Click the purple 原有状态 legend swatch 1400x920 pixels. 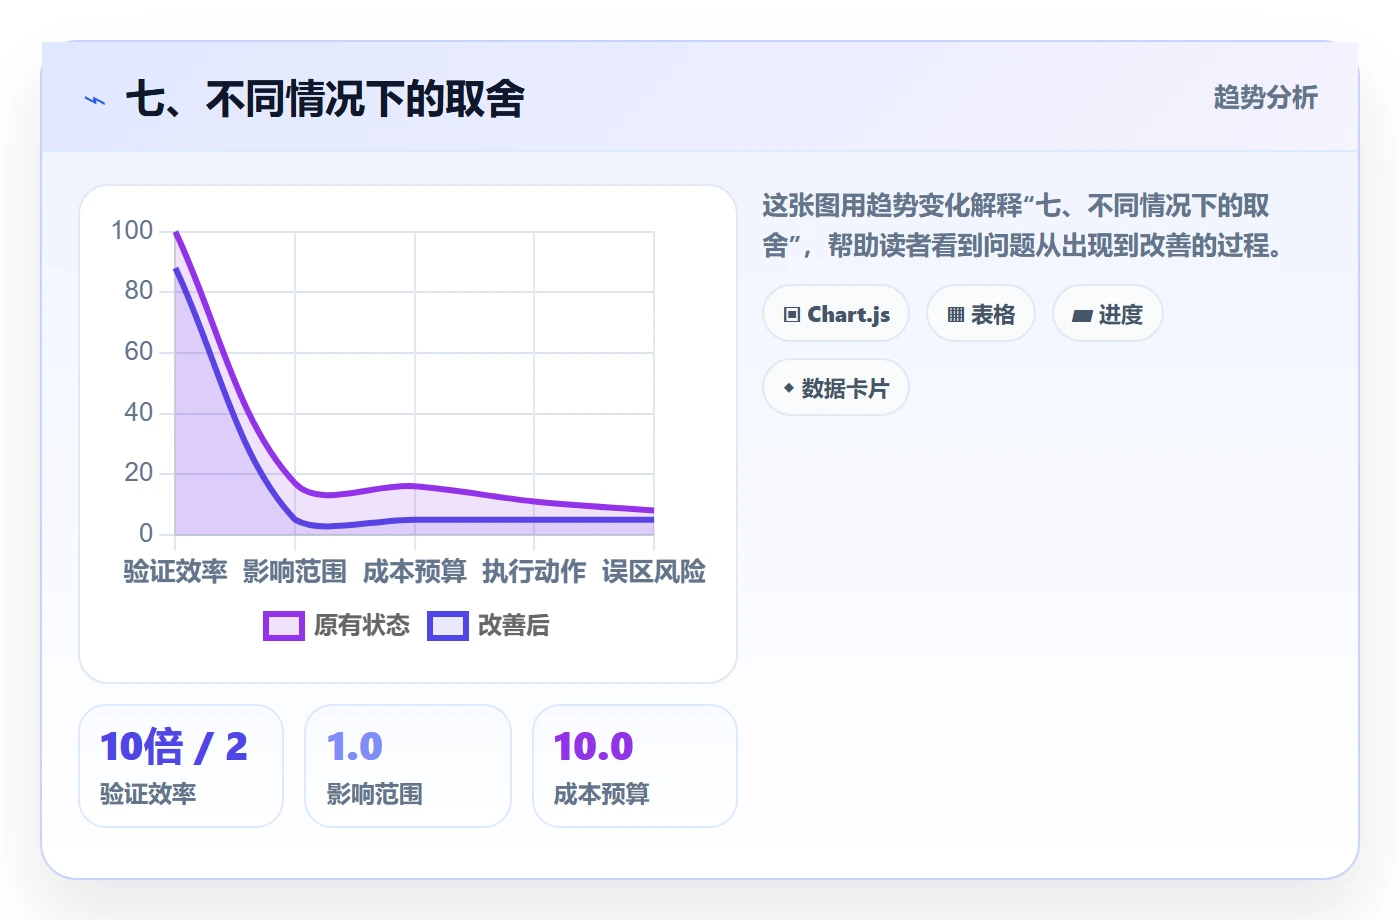284,626
